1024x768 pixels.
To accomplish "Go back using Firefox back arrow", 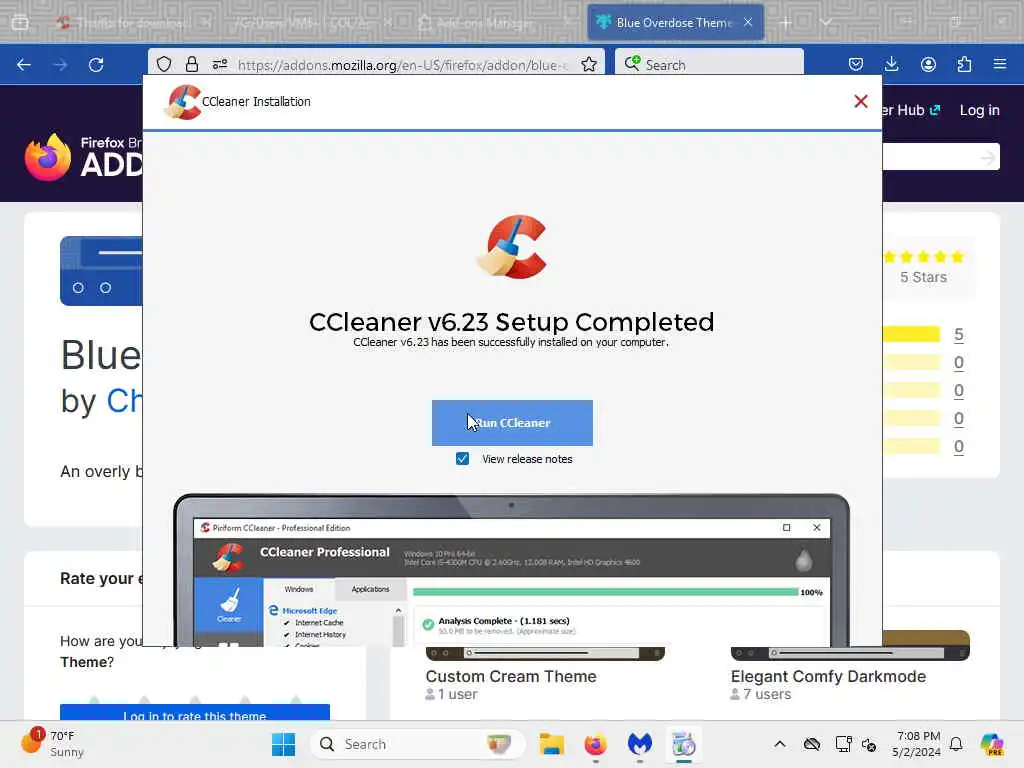I will pos(24,65).
